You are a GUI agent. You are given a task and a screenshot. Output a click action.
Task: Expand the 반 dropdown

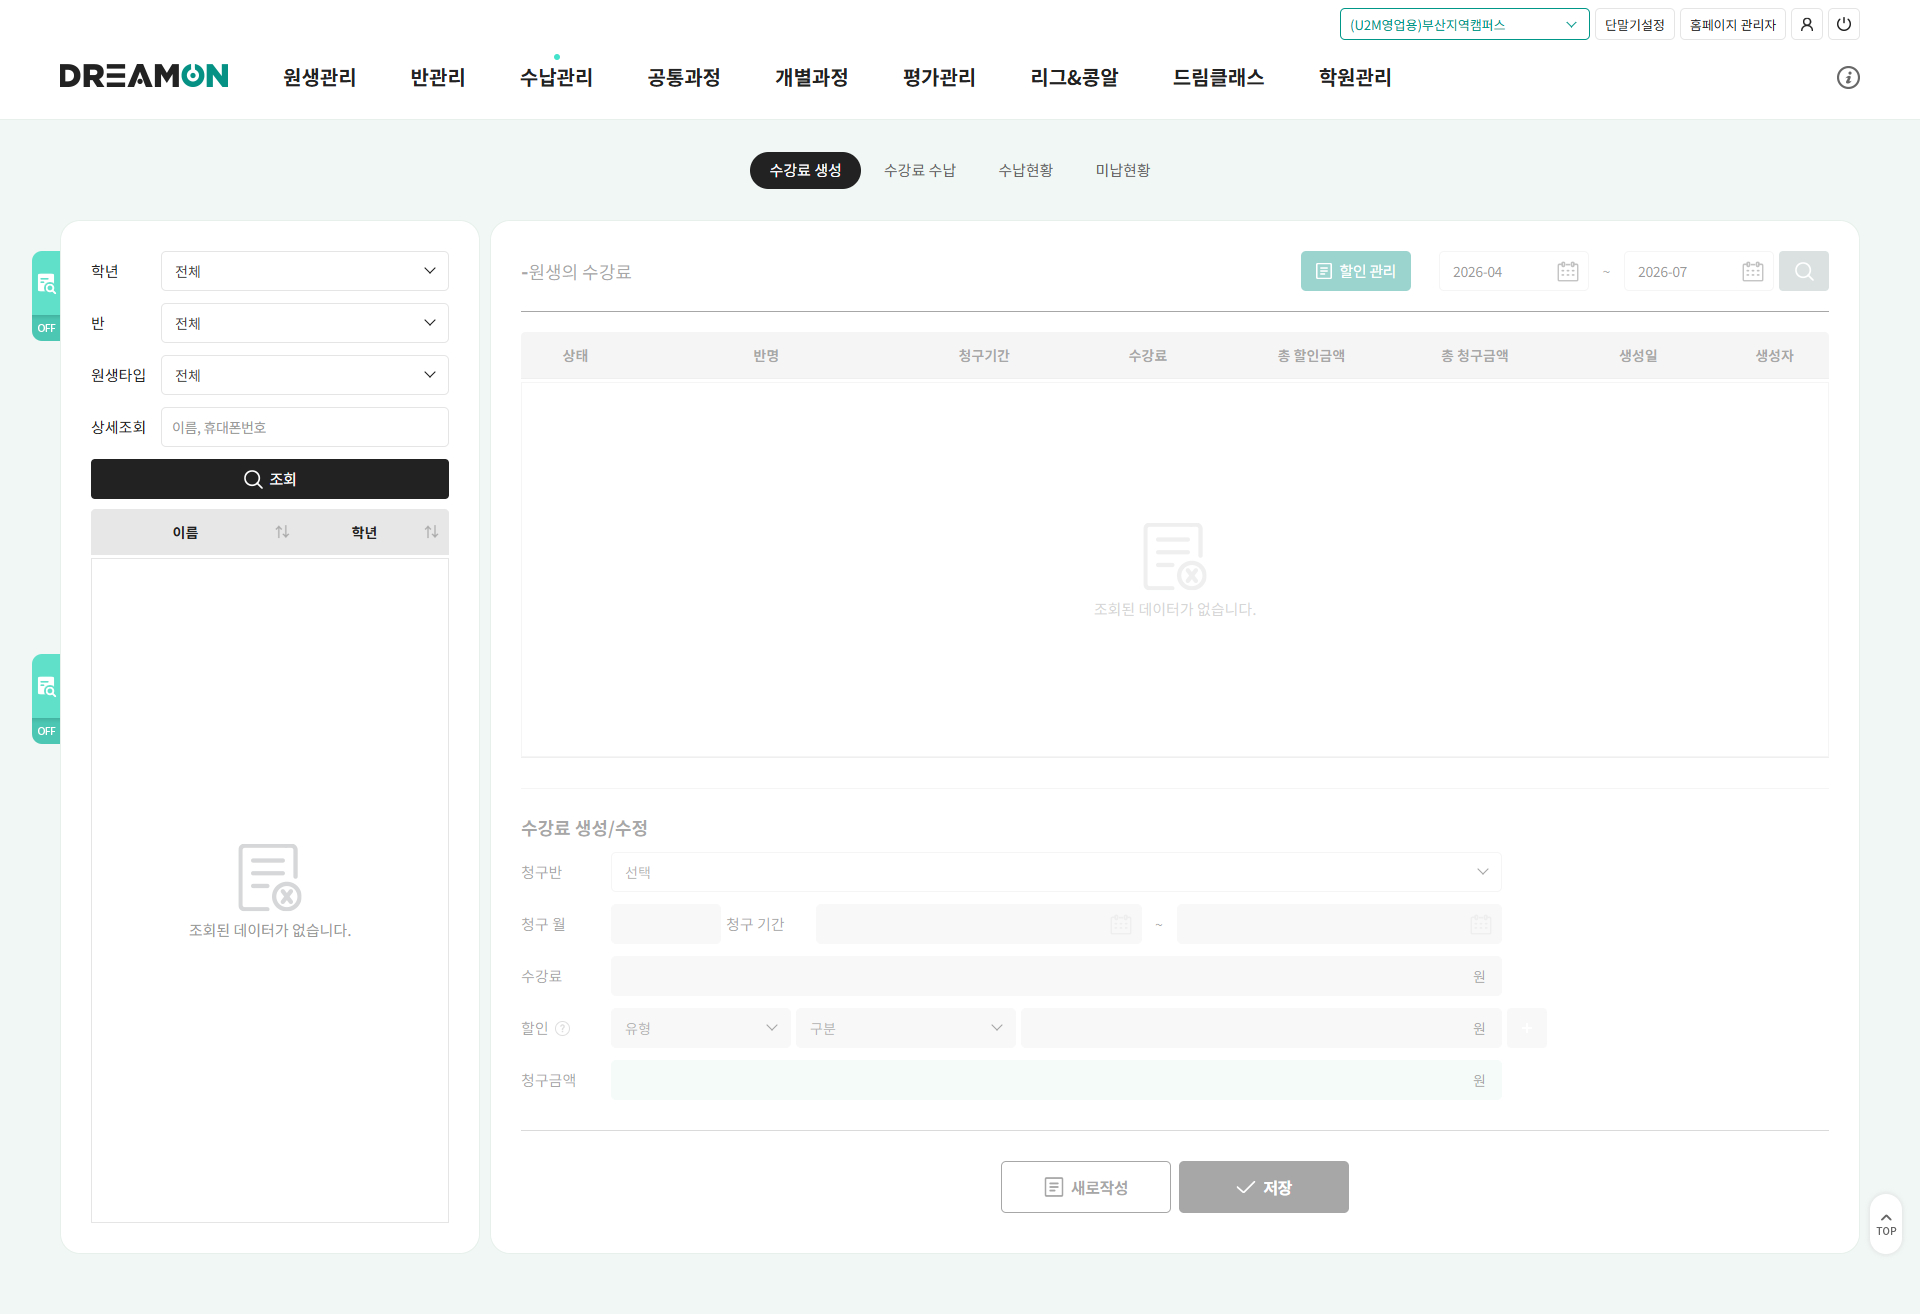pos(305,323)
